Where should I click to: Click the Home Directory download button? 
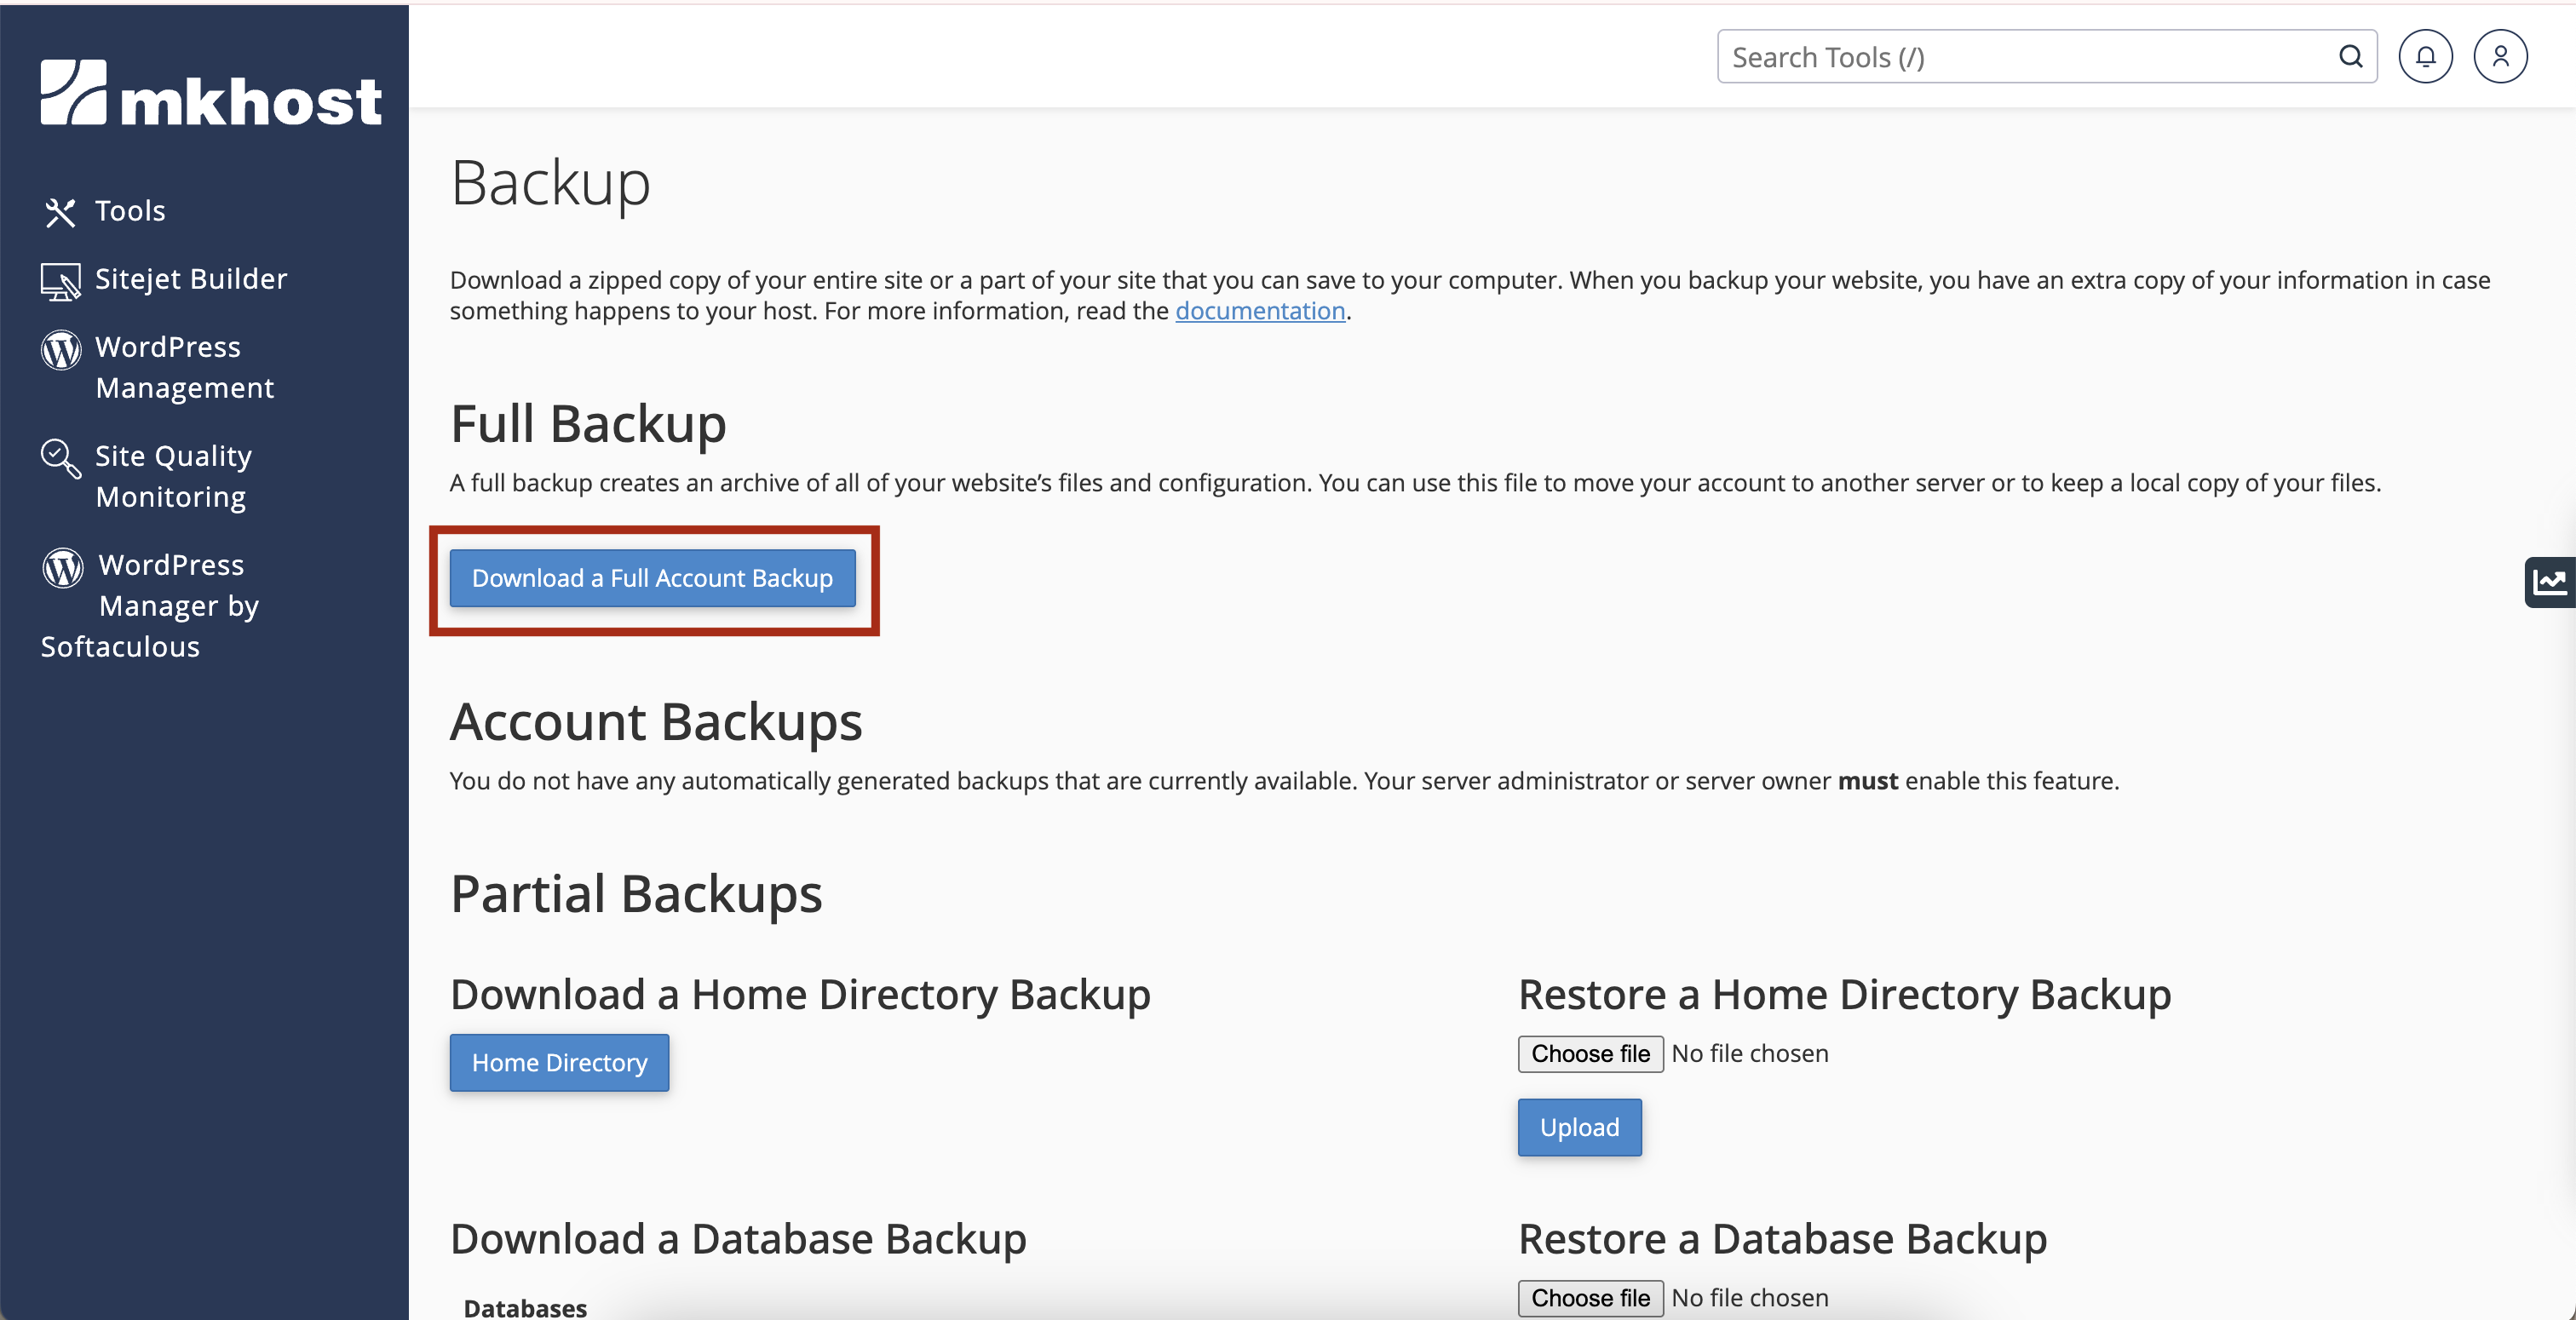pos(559,1062)
